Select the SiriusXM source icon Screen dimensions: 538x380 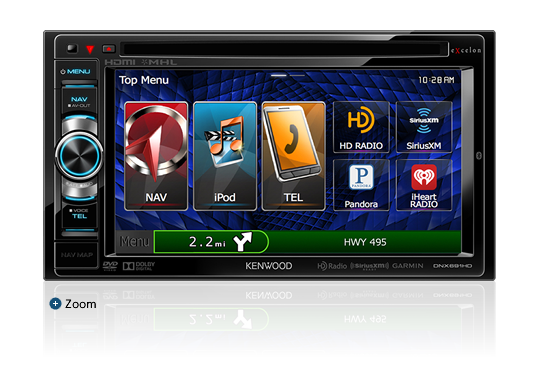(424, 127)
